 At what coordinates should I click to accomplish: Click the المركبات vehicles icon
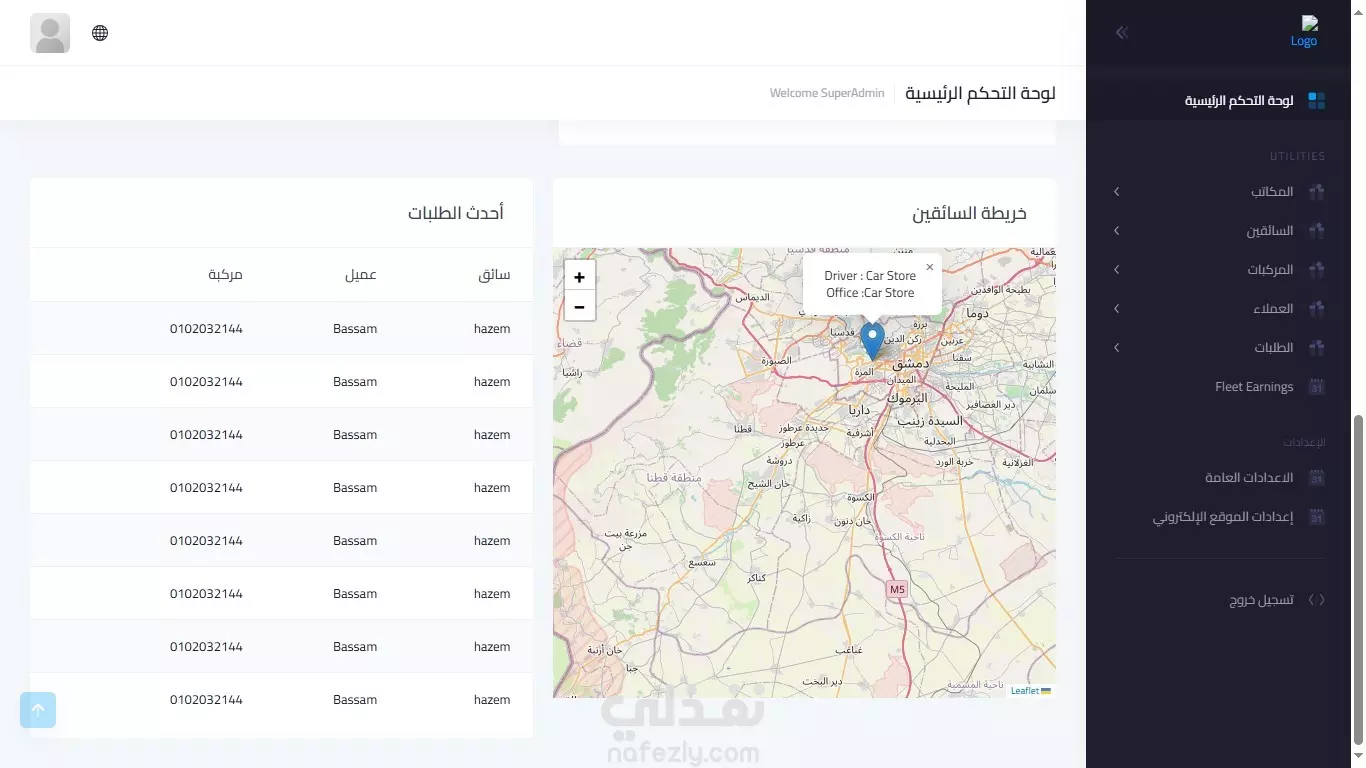click(1317, 270)
